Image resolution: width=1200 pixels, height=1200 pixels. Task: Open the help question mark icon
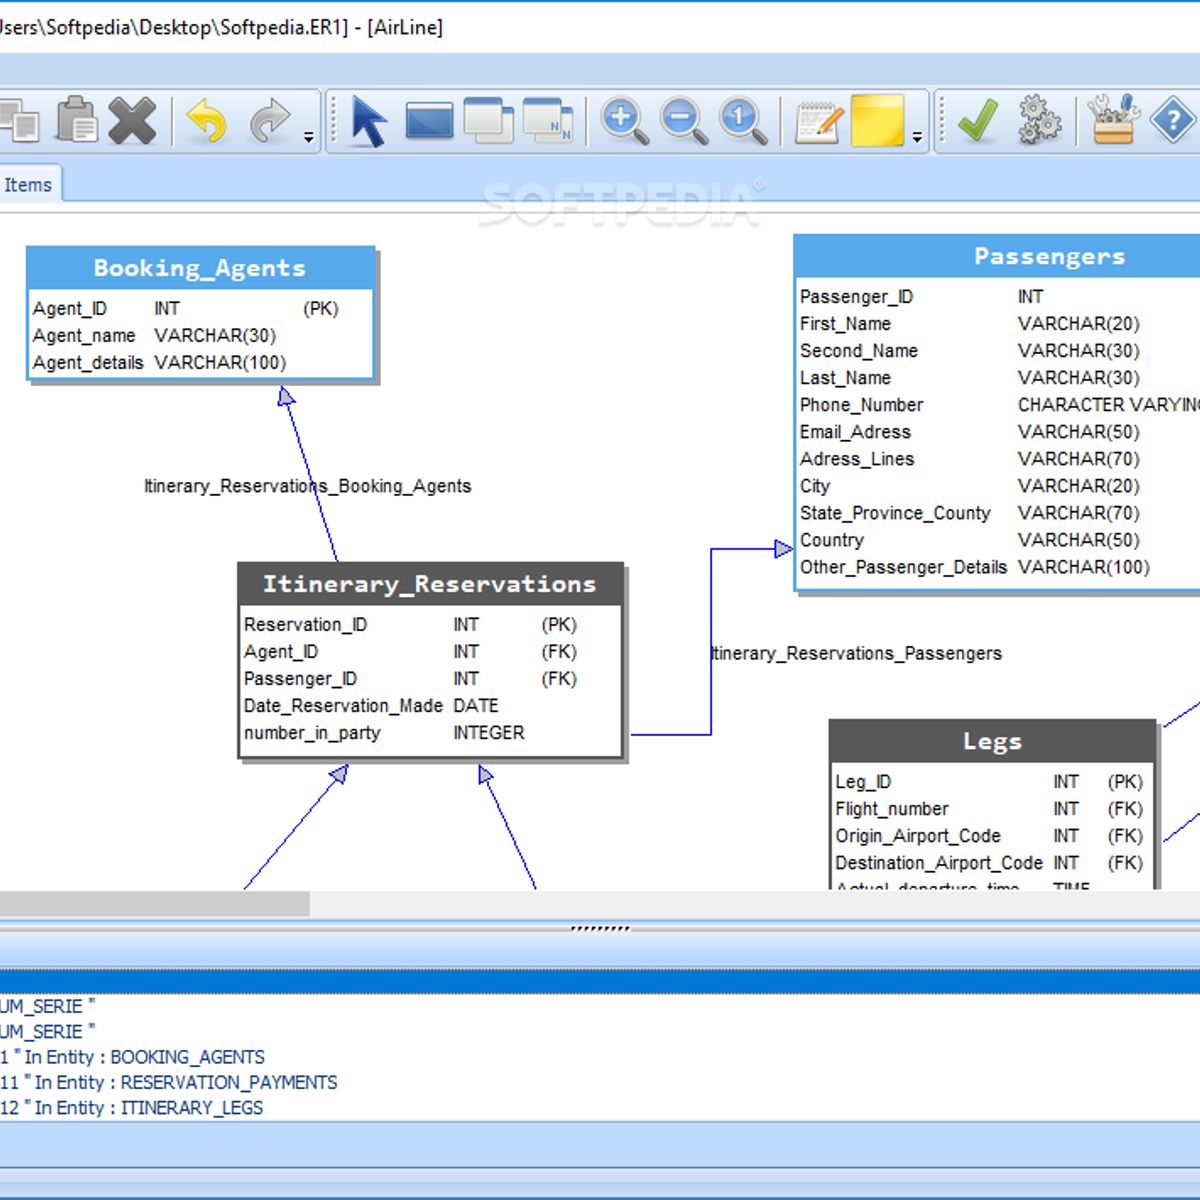pyautogui.click(x=1171, y=121)
